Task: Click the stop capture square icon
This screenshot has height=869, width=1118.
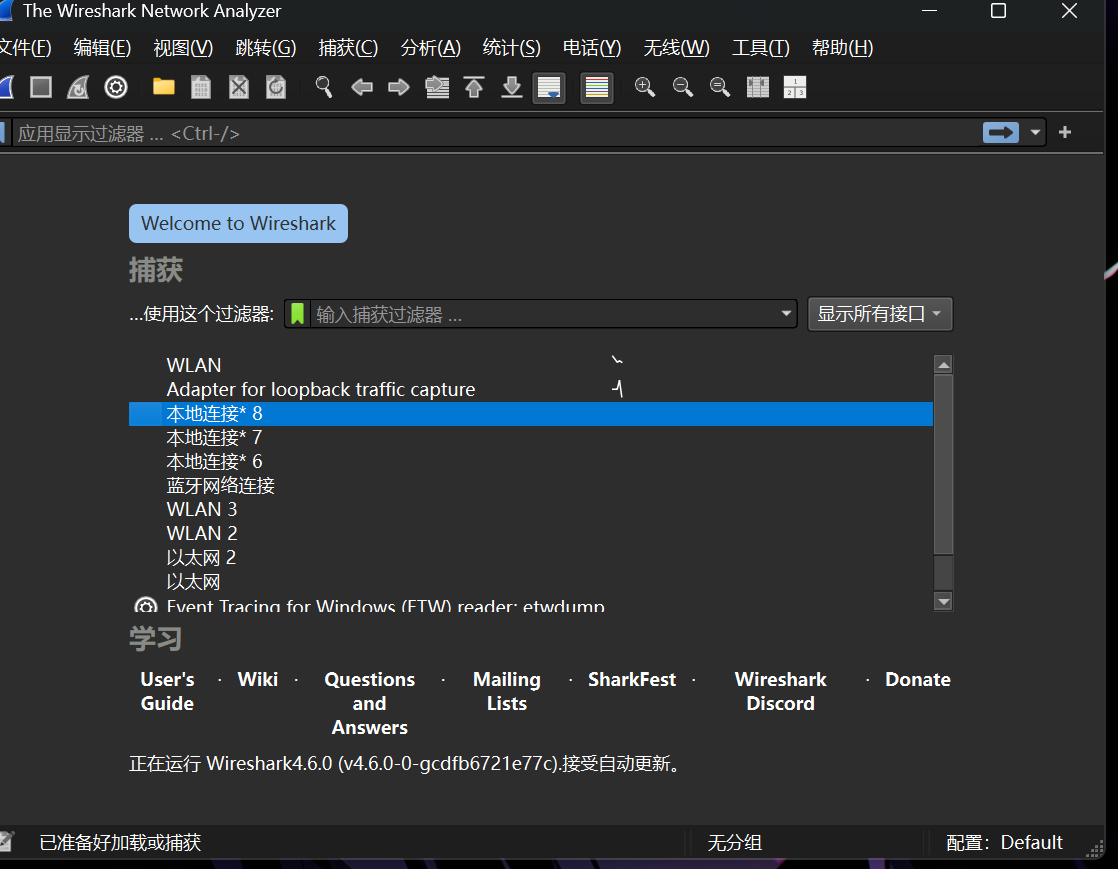Action: [41, 88]
